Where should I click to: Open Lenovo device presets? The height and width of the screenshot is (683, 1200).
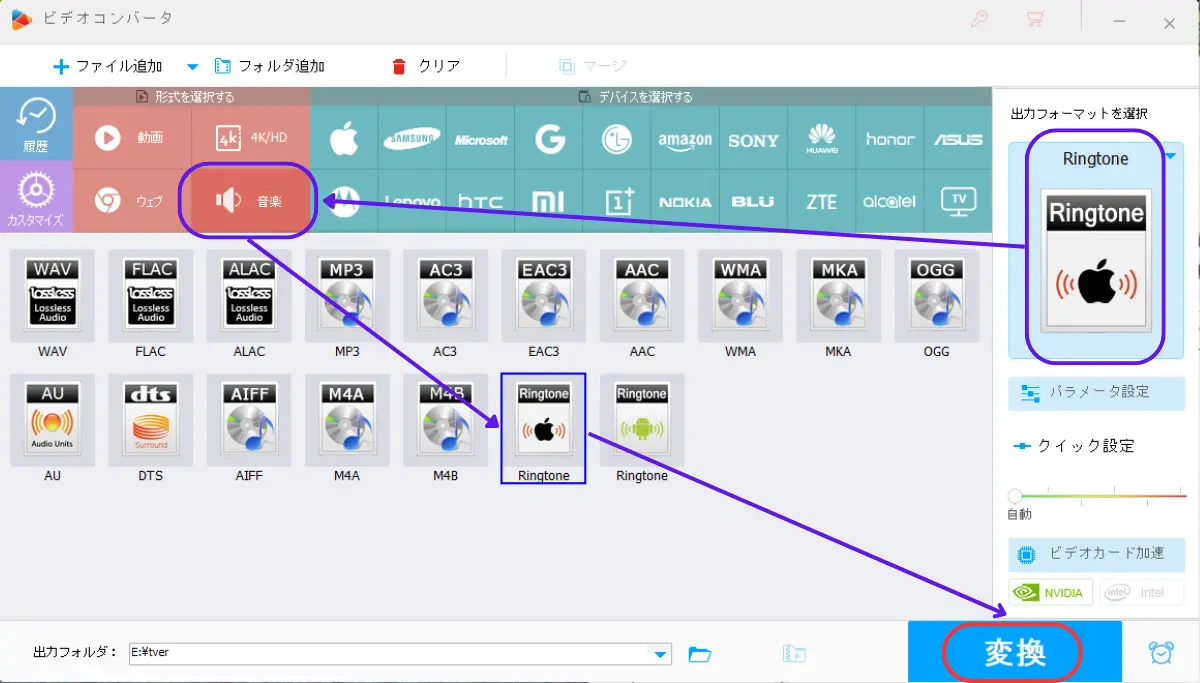pyautogui.click(x=412, y=202)
